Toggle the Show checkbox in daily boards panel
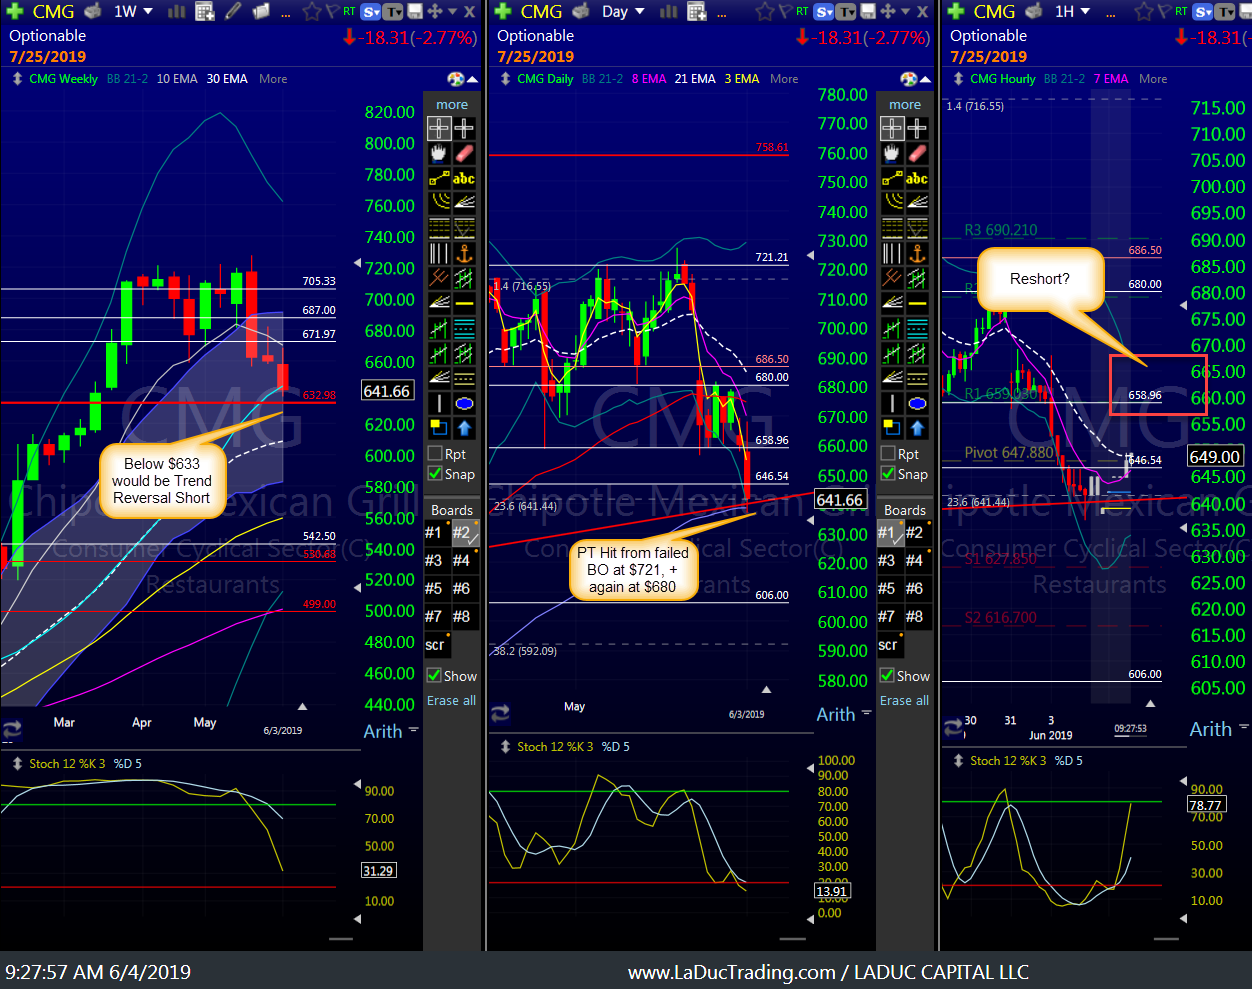This screenshot has height=989, width=1252. point(888,675)
